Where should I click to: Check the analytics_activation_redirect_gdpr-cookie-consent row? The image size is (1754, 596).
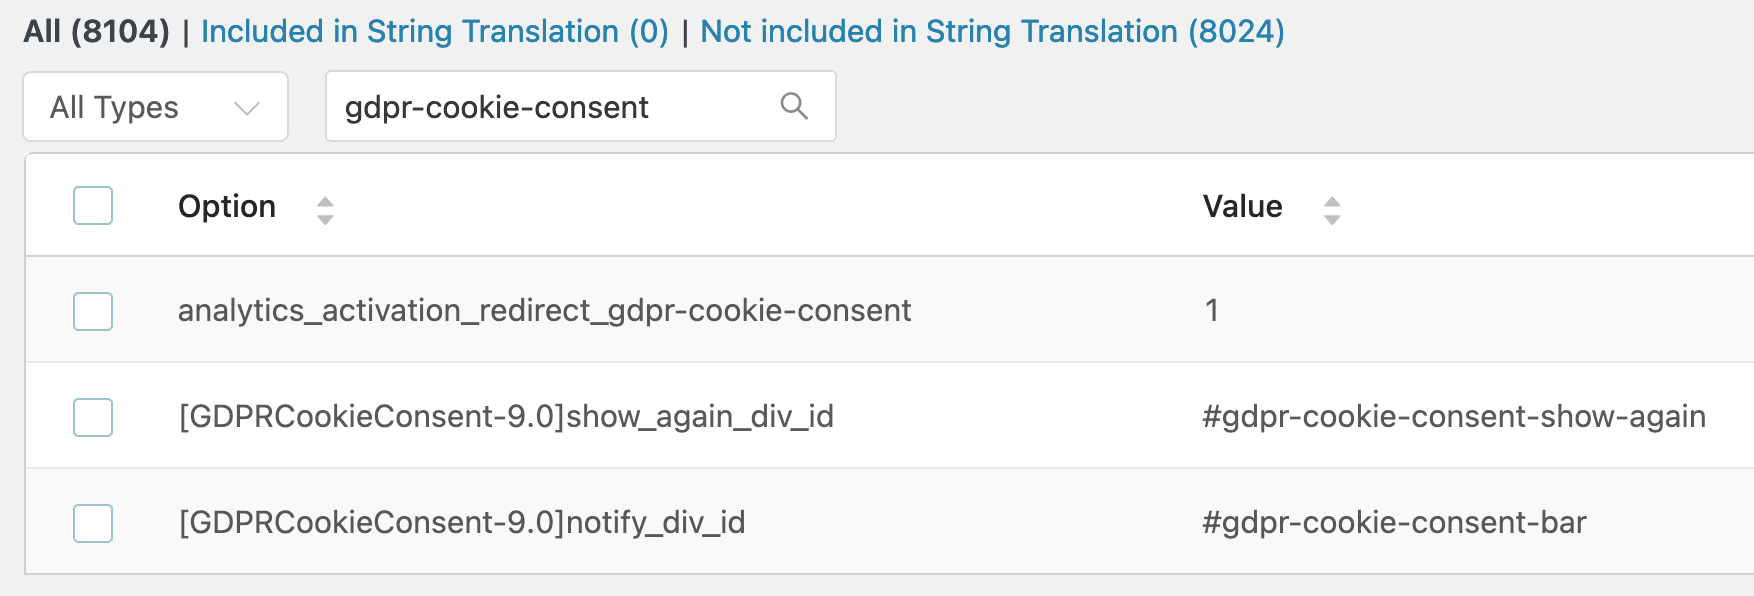coord(93,311)
